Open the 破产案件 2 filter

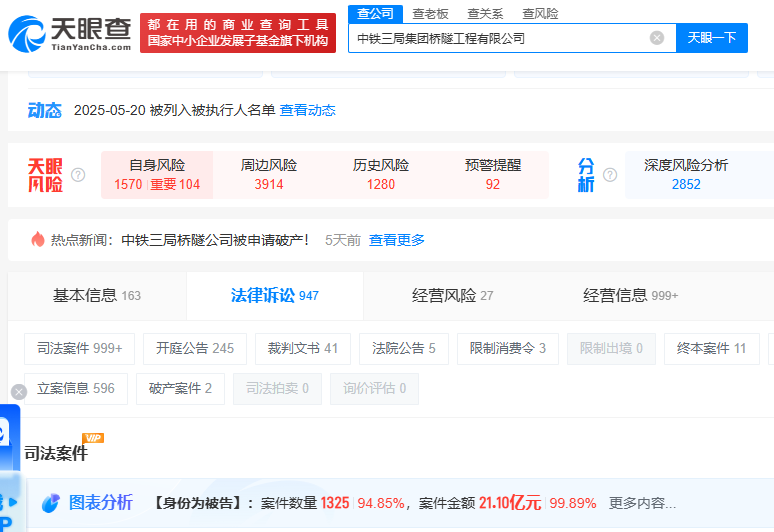[x=180, y=389]
